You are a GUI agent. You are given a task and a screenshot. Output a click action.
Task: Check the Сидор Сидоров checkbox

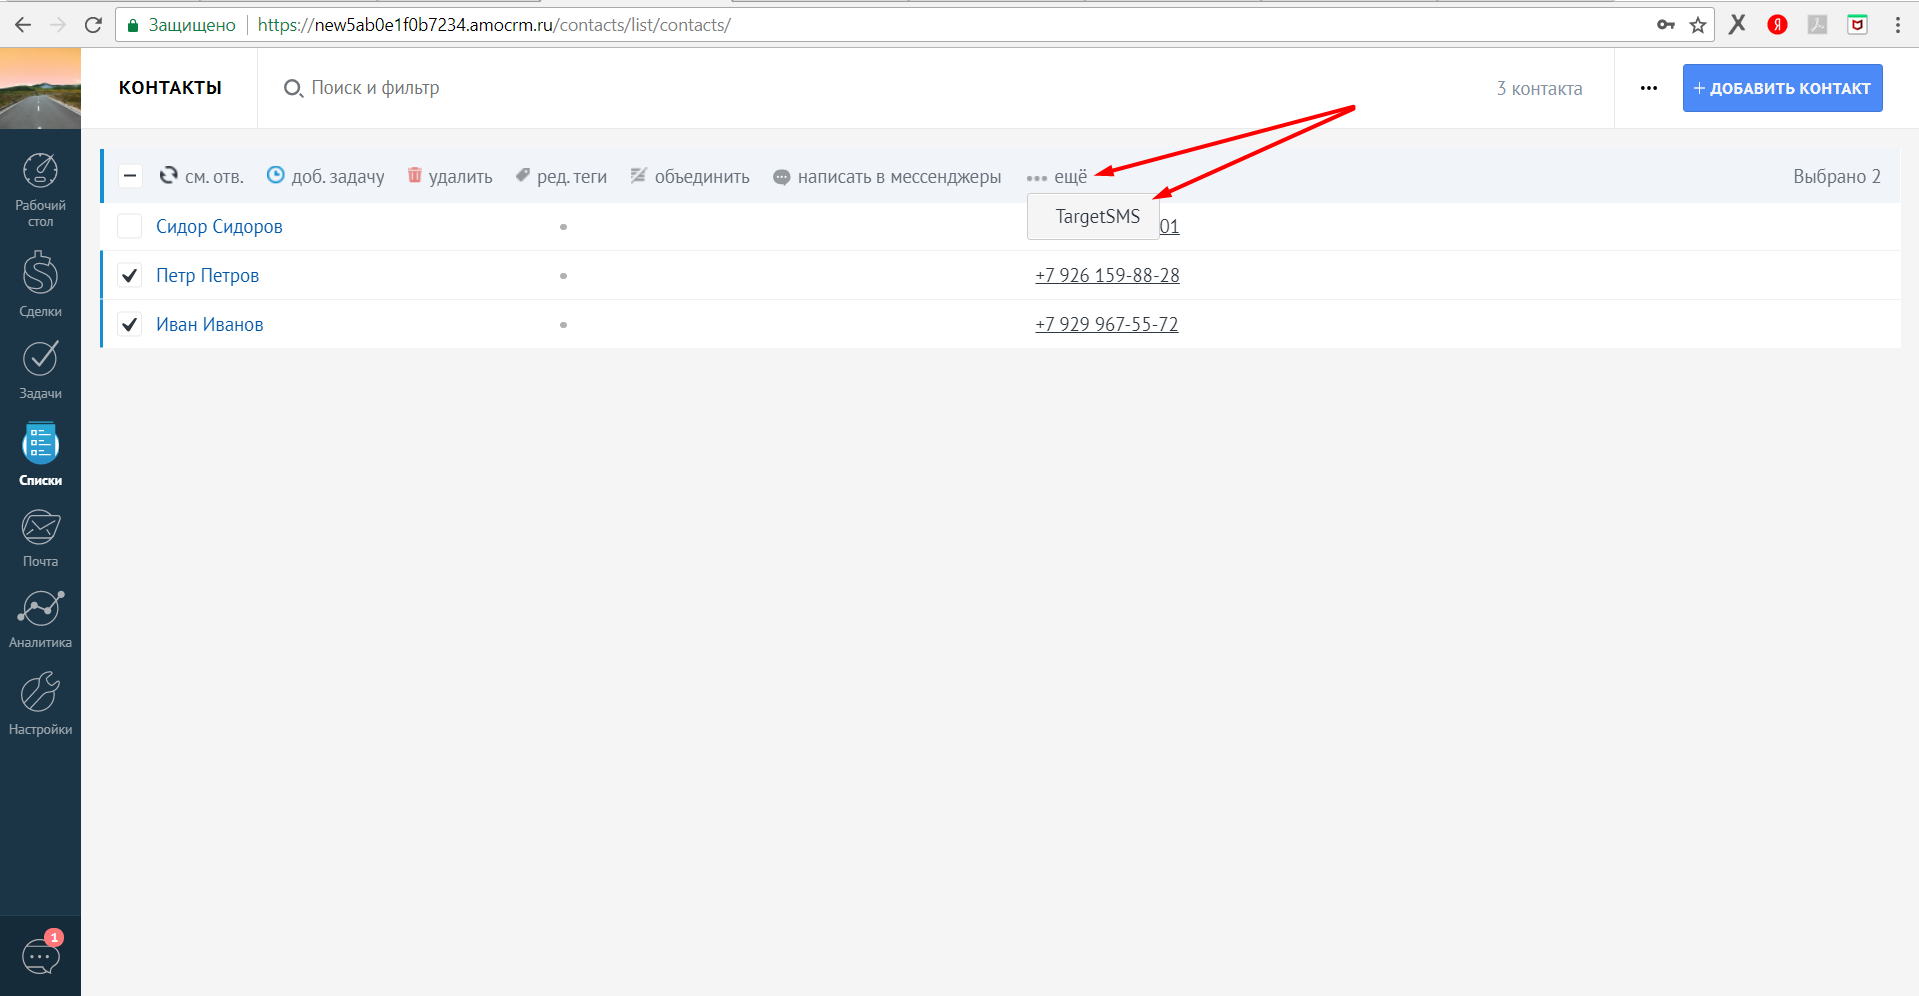(x=130, y=226)
